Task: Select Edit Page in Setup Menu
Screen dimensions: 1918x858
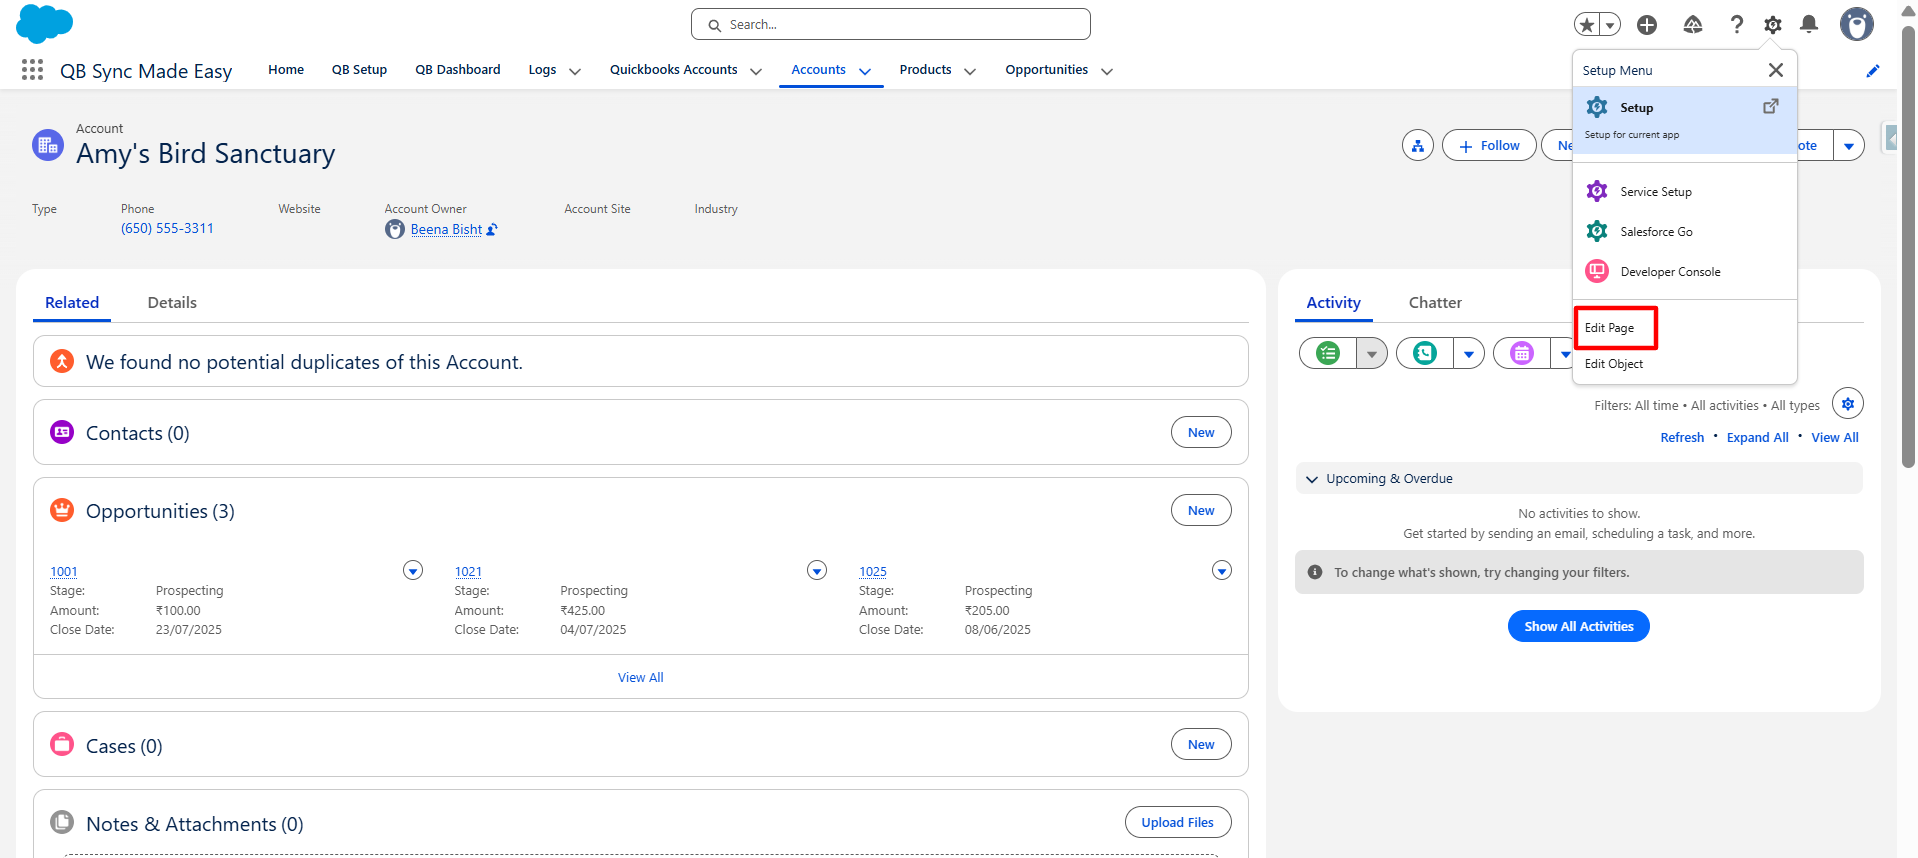Action: pyautogui.click(x=1609, y=328)
